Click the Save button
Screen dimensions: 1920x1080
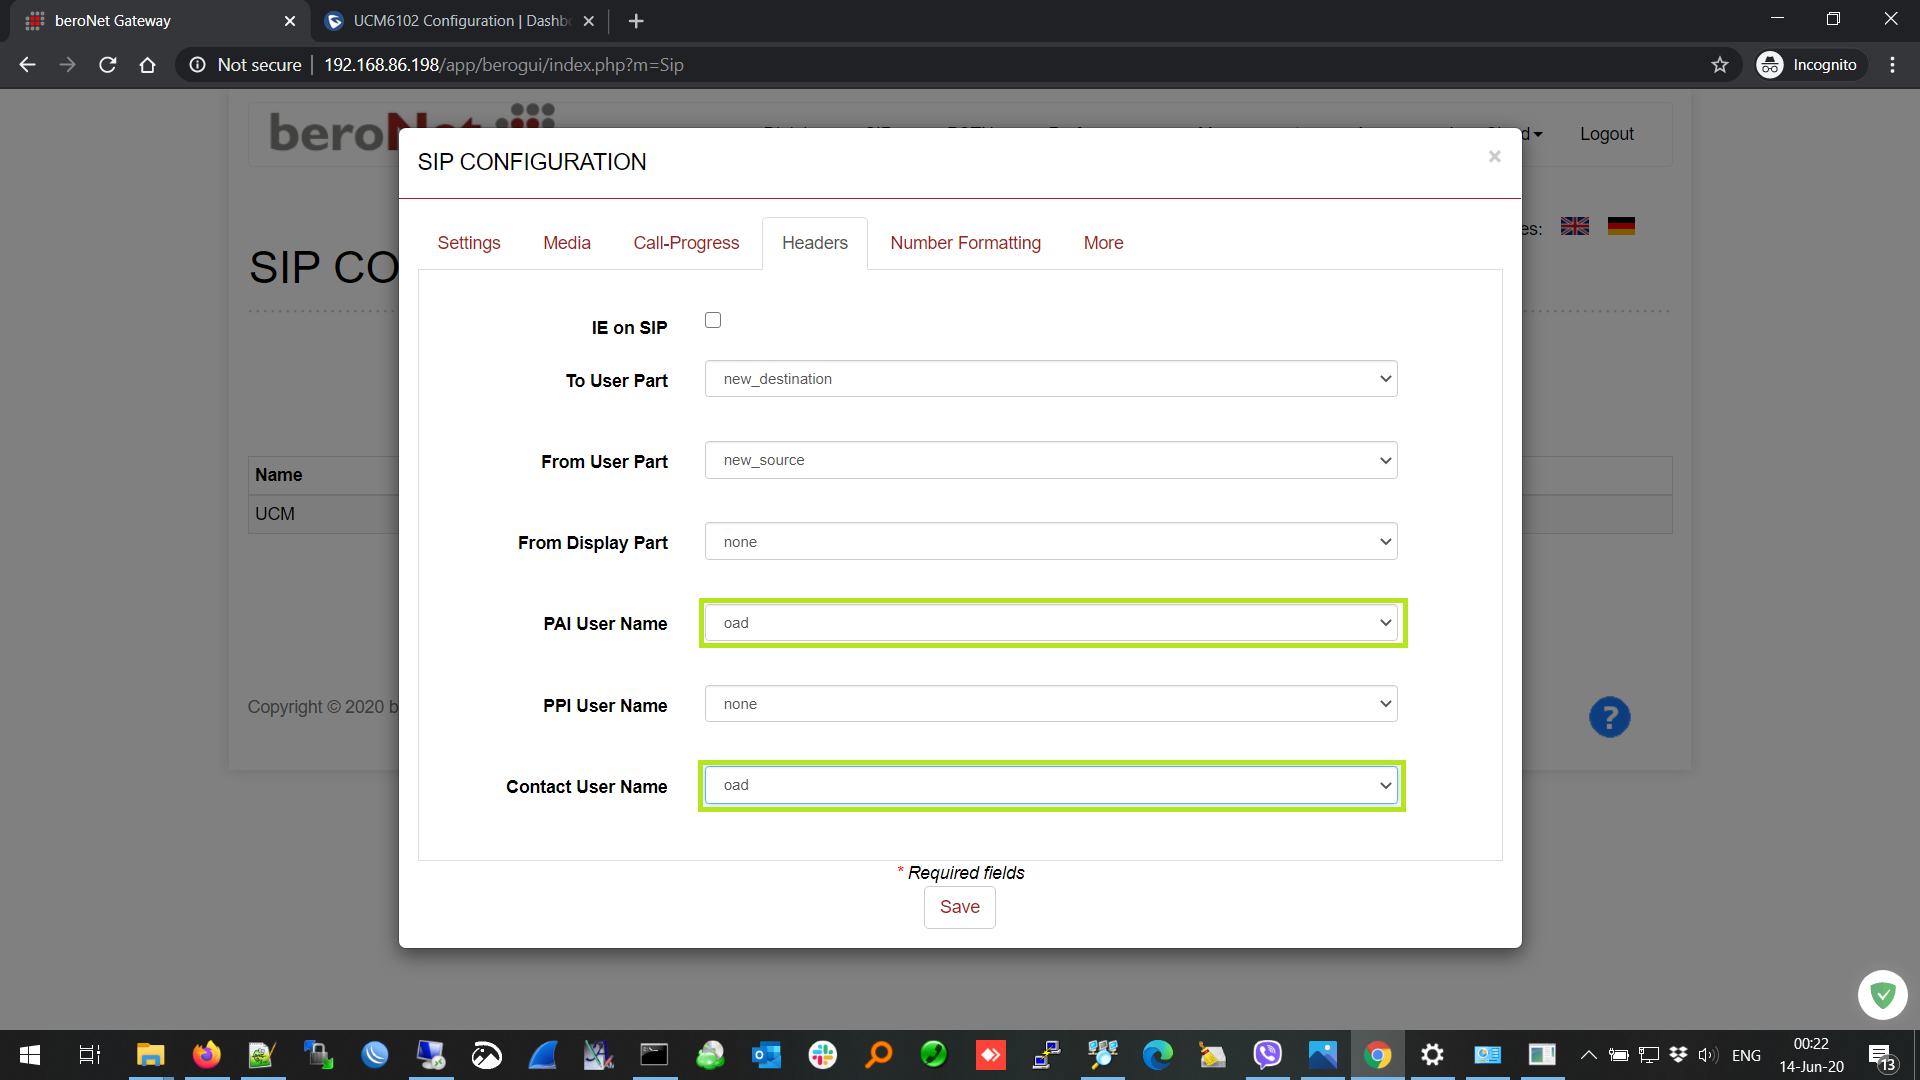coord(959,907)
